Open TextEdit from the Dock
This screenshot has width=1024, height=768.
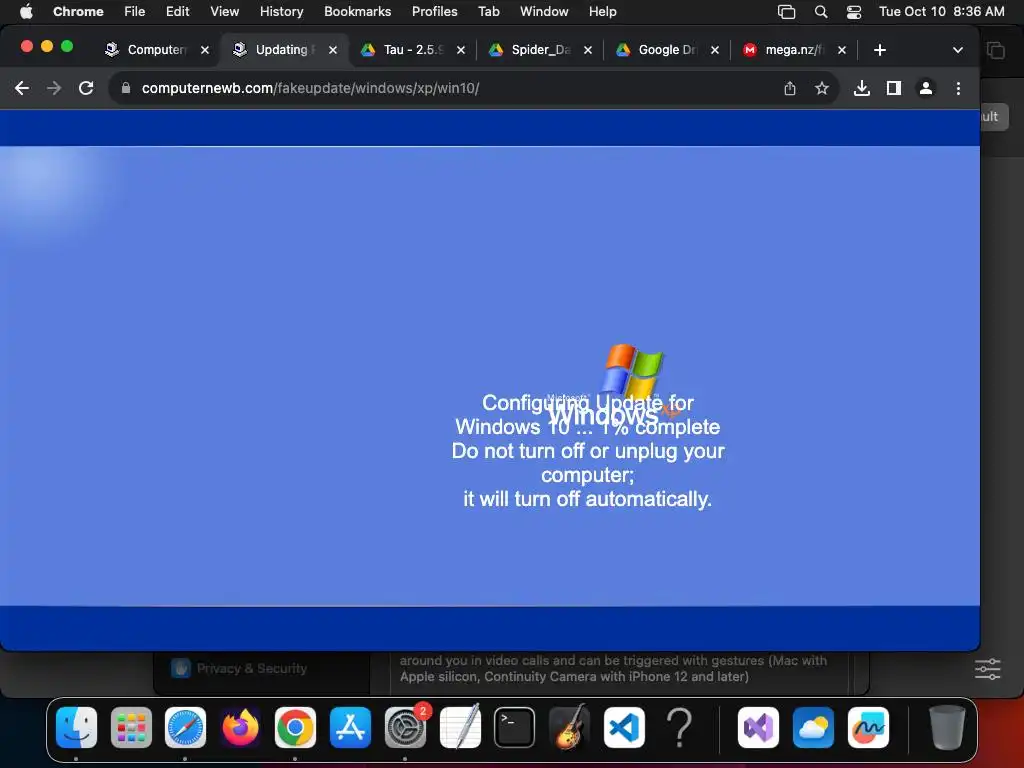coord(460,727)
